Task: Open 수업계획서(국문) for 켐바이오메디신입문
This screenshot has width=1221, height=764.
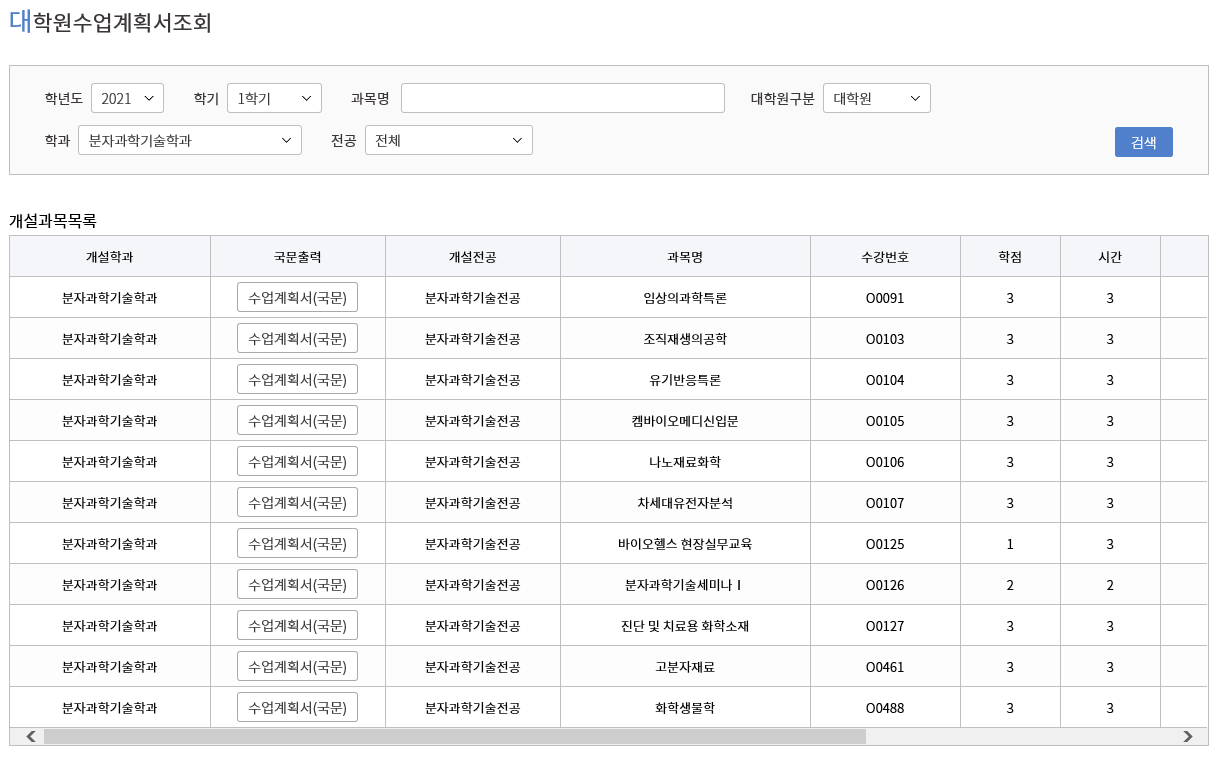Action: [297, 421]
